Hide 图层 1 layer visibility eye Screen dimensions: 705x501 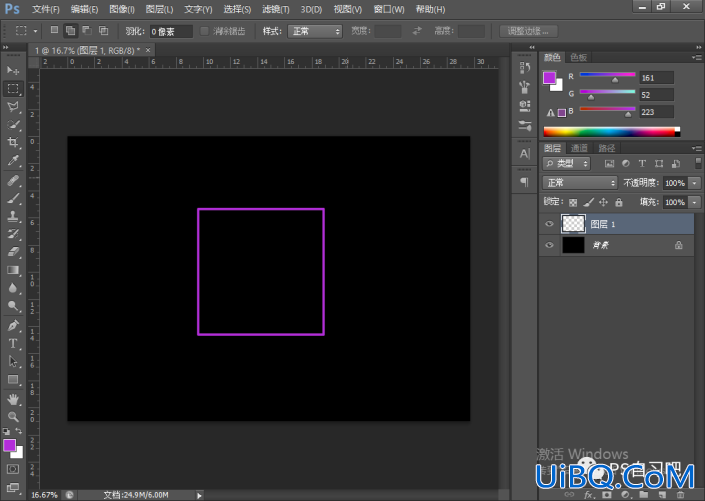coord(549,224)
